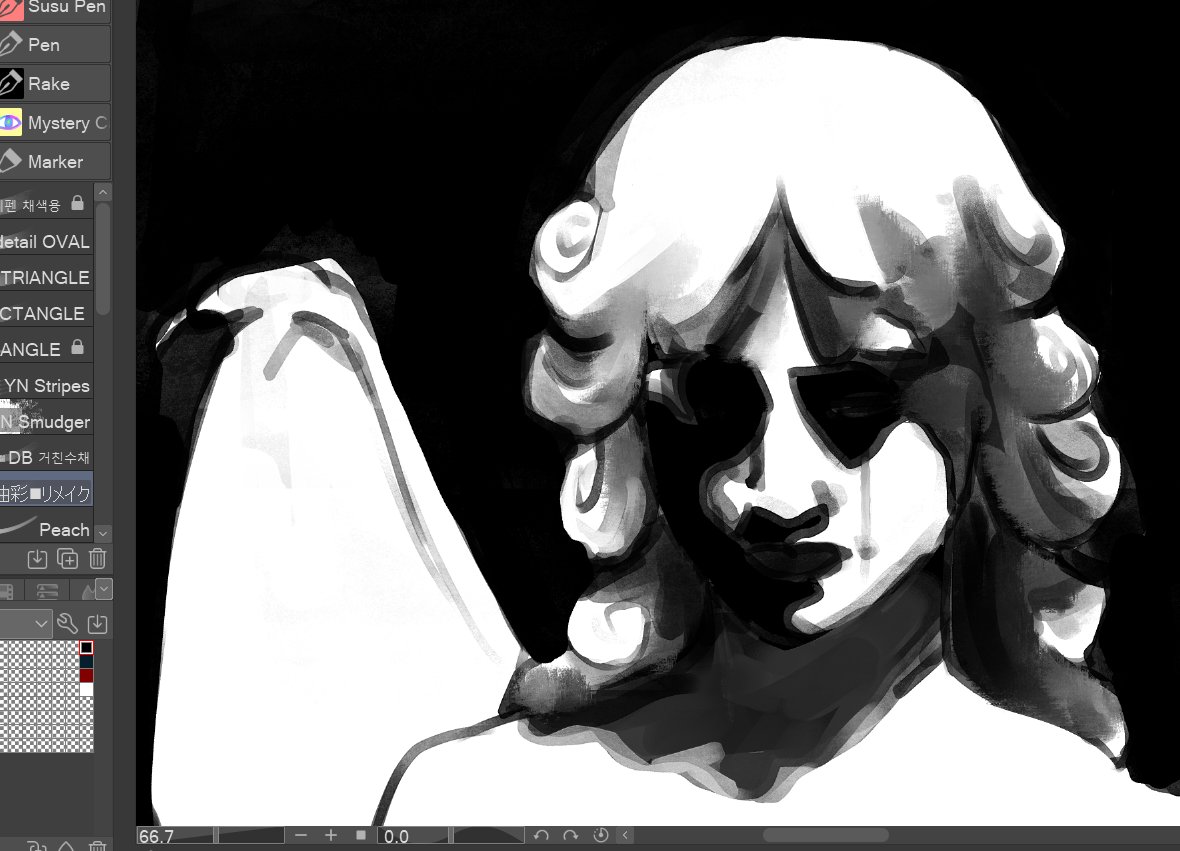Viewport: 1180px width, 851px height.
Task: Pick the Mystery C brush
Action: click(55, 122)
